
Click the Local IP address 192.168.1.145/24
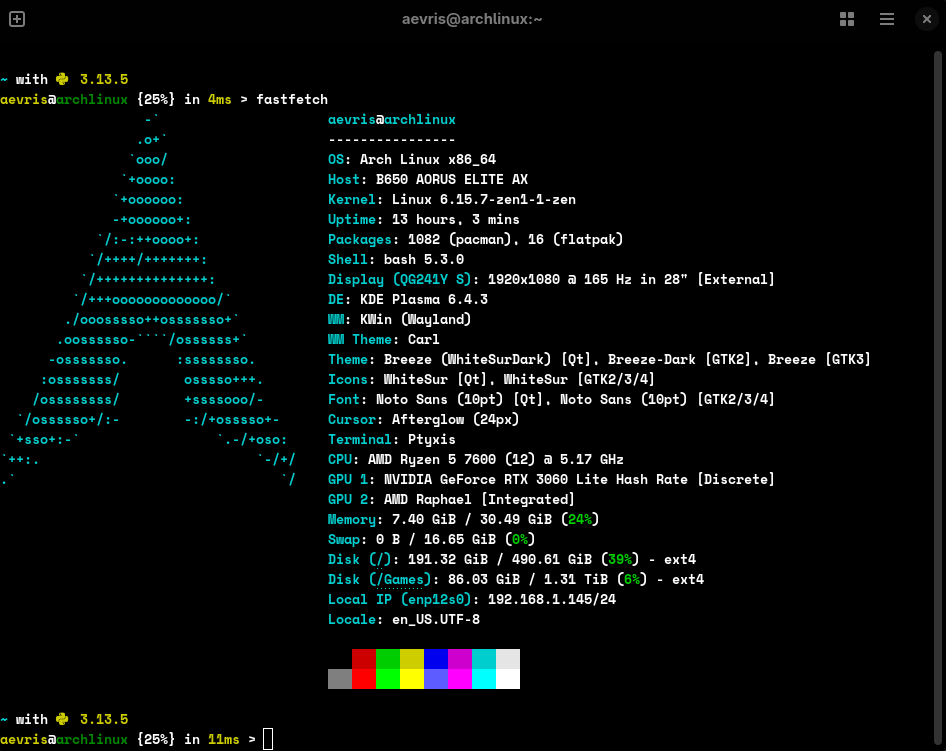coord(551,599)
